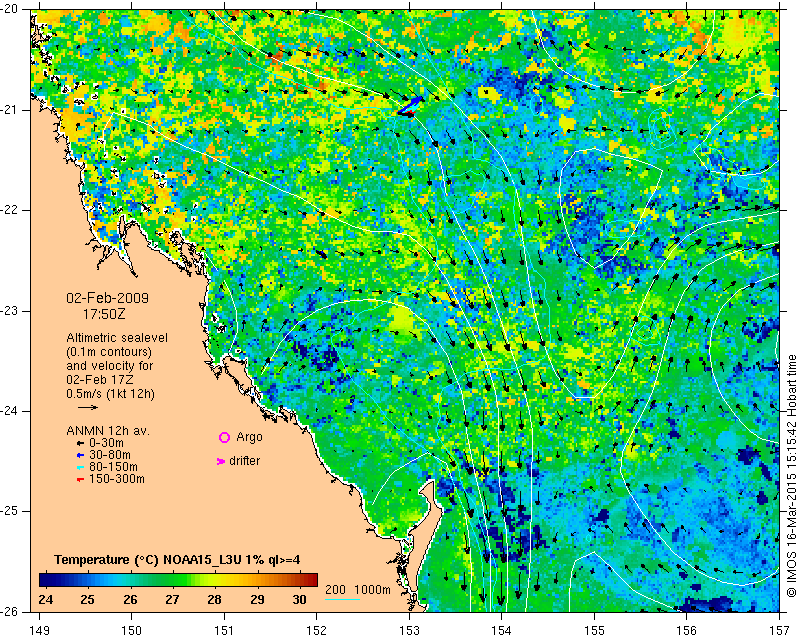Click latitude axis label '-23'
The height and width of the screenshot is (640, 800).
coord(9,311)
